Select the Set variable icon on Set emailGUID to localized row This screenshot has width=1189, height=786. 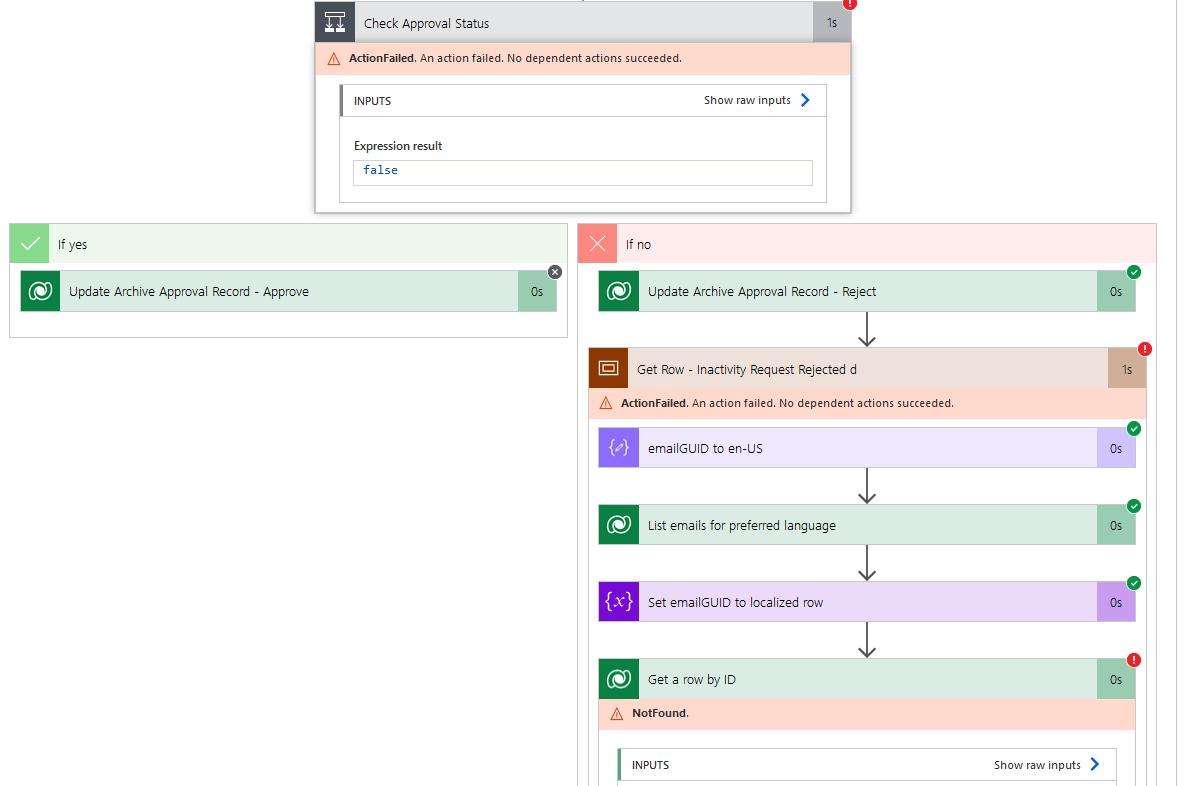(x=618, y=602)
